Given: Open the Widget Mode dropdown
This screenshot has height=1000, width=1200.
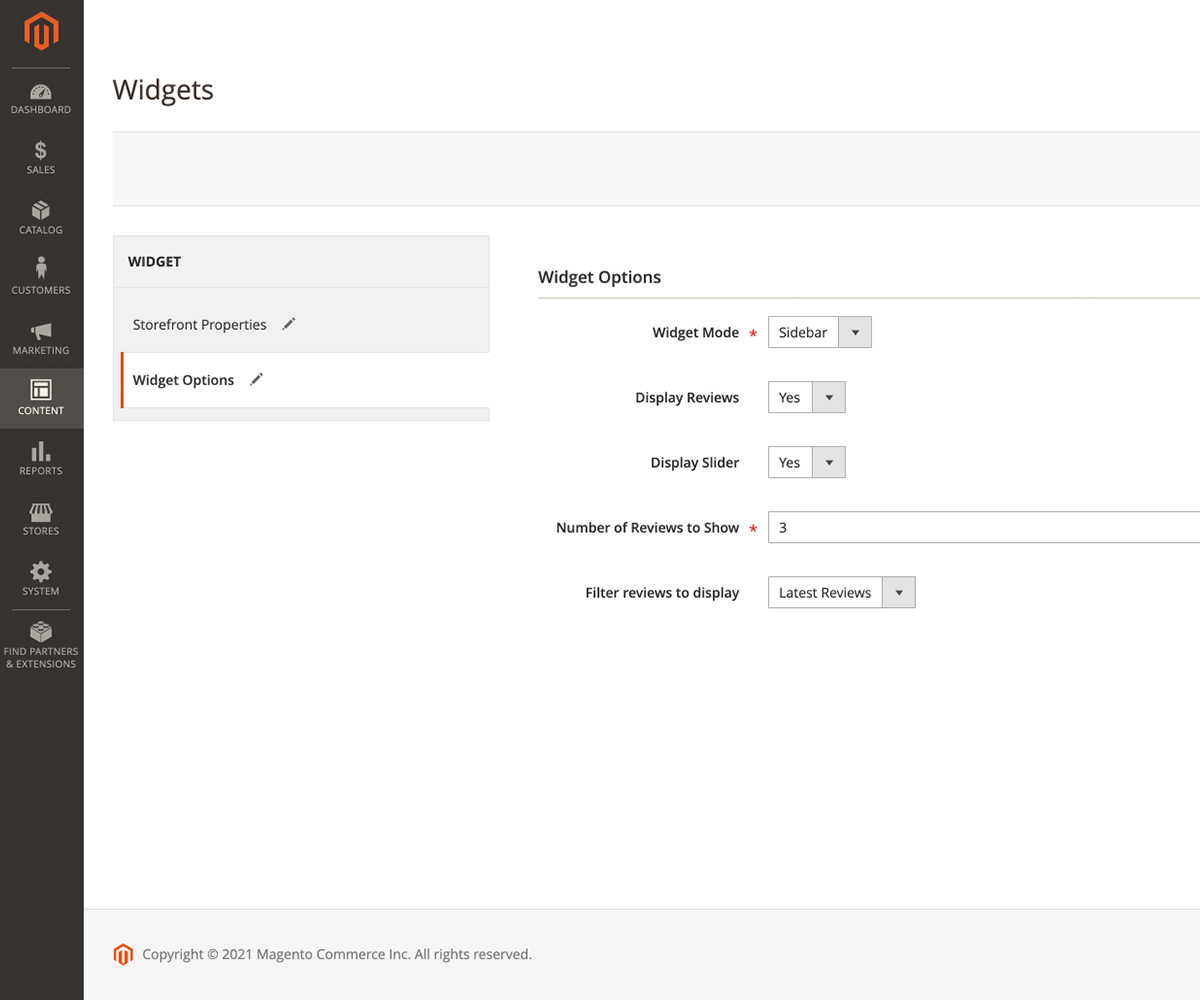Looking at the screenshot, I should (x=820, y=332).
